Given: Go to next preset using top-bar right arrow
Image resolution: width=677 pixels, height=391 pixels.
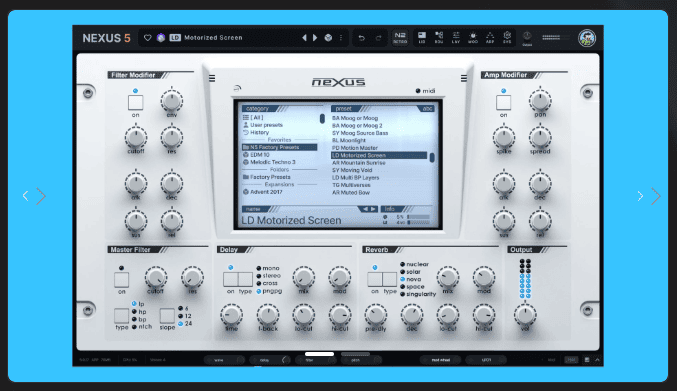Looking at the screenshot, I should click(x=315, y=38).
